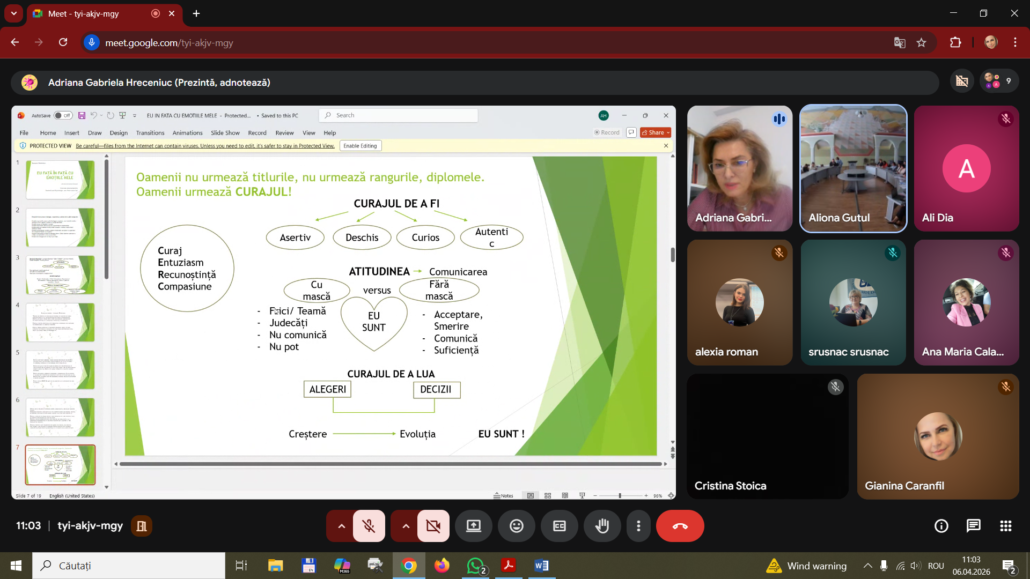
Task: Open more options three-dot menu
Action: pos(638,526)
